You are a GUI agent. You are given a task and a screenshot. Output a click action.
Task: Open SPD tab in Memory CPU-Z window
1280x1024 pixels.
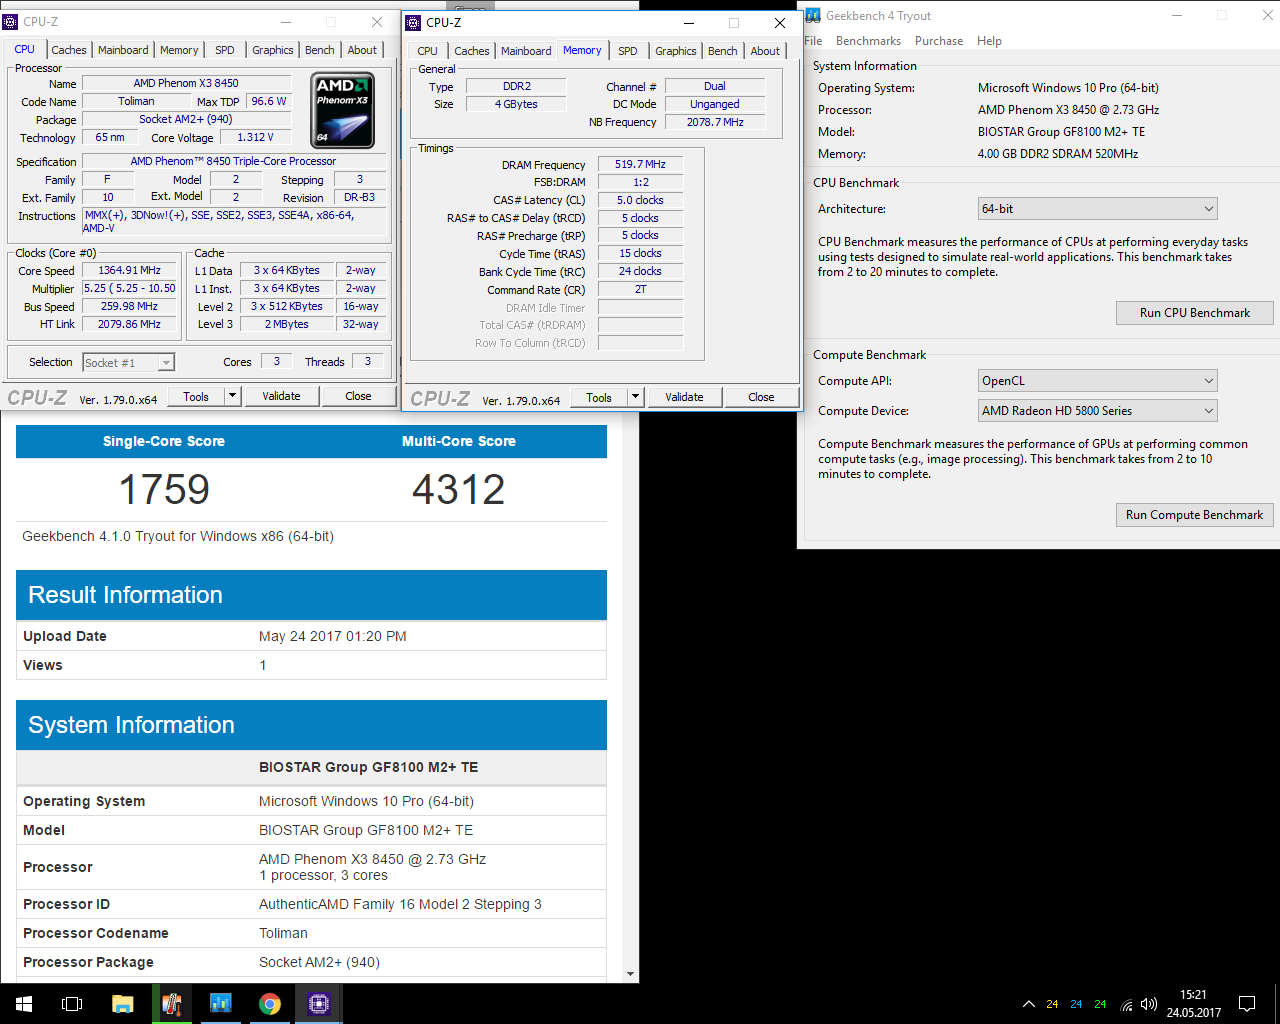[628, 51]
